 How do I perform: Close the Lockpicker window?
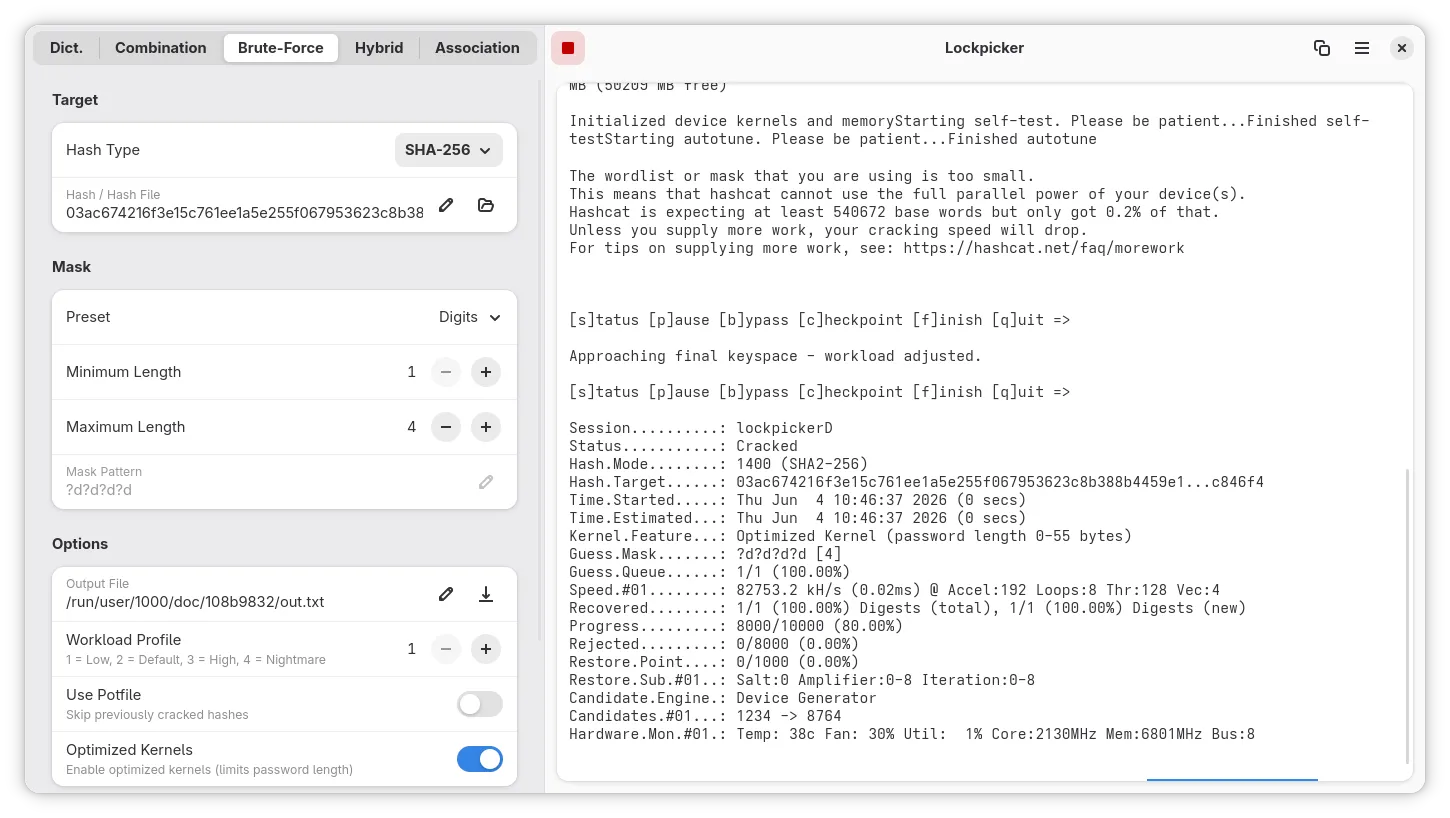[x=1402, y=48]
